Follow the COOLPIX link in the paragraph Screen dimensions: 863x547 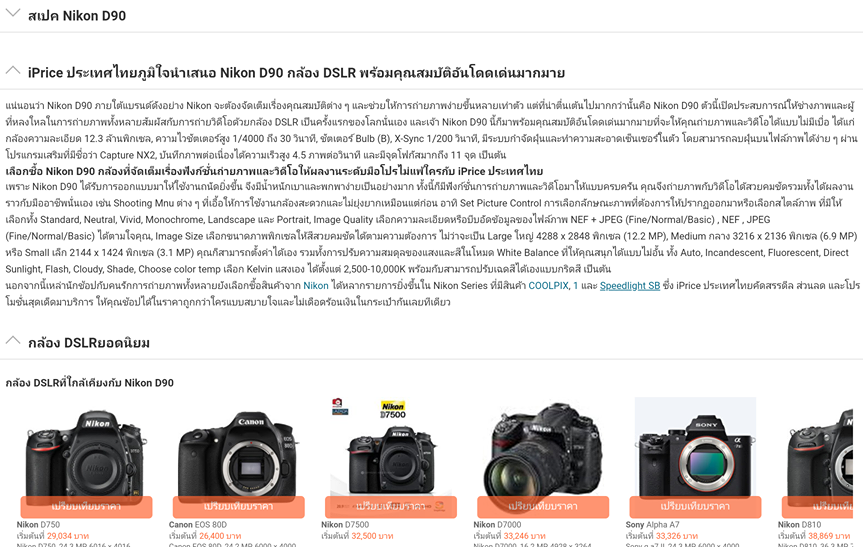pyautogui.click(x=548, y=286)
